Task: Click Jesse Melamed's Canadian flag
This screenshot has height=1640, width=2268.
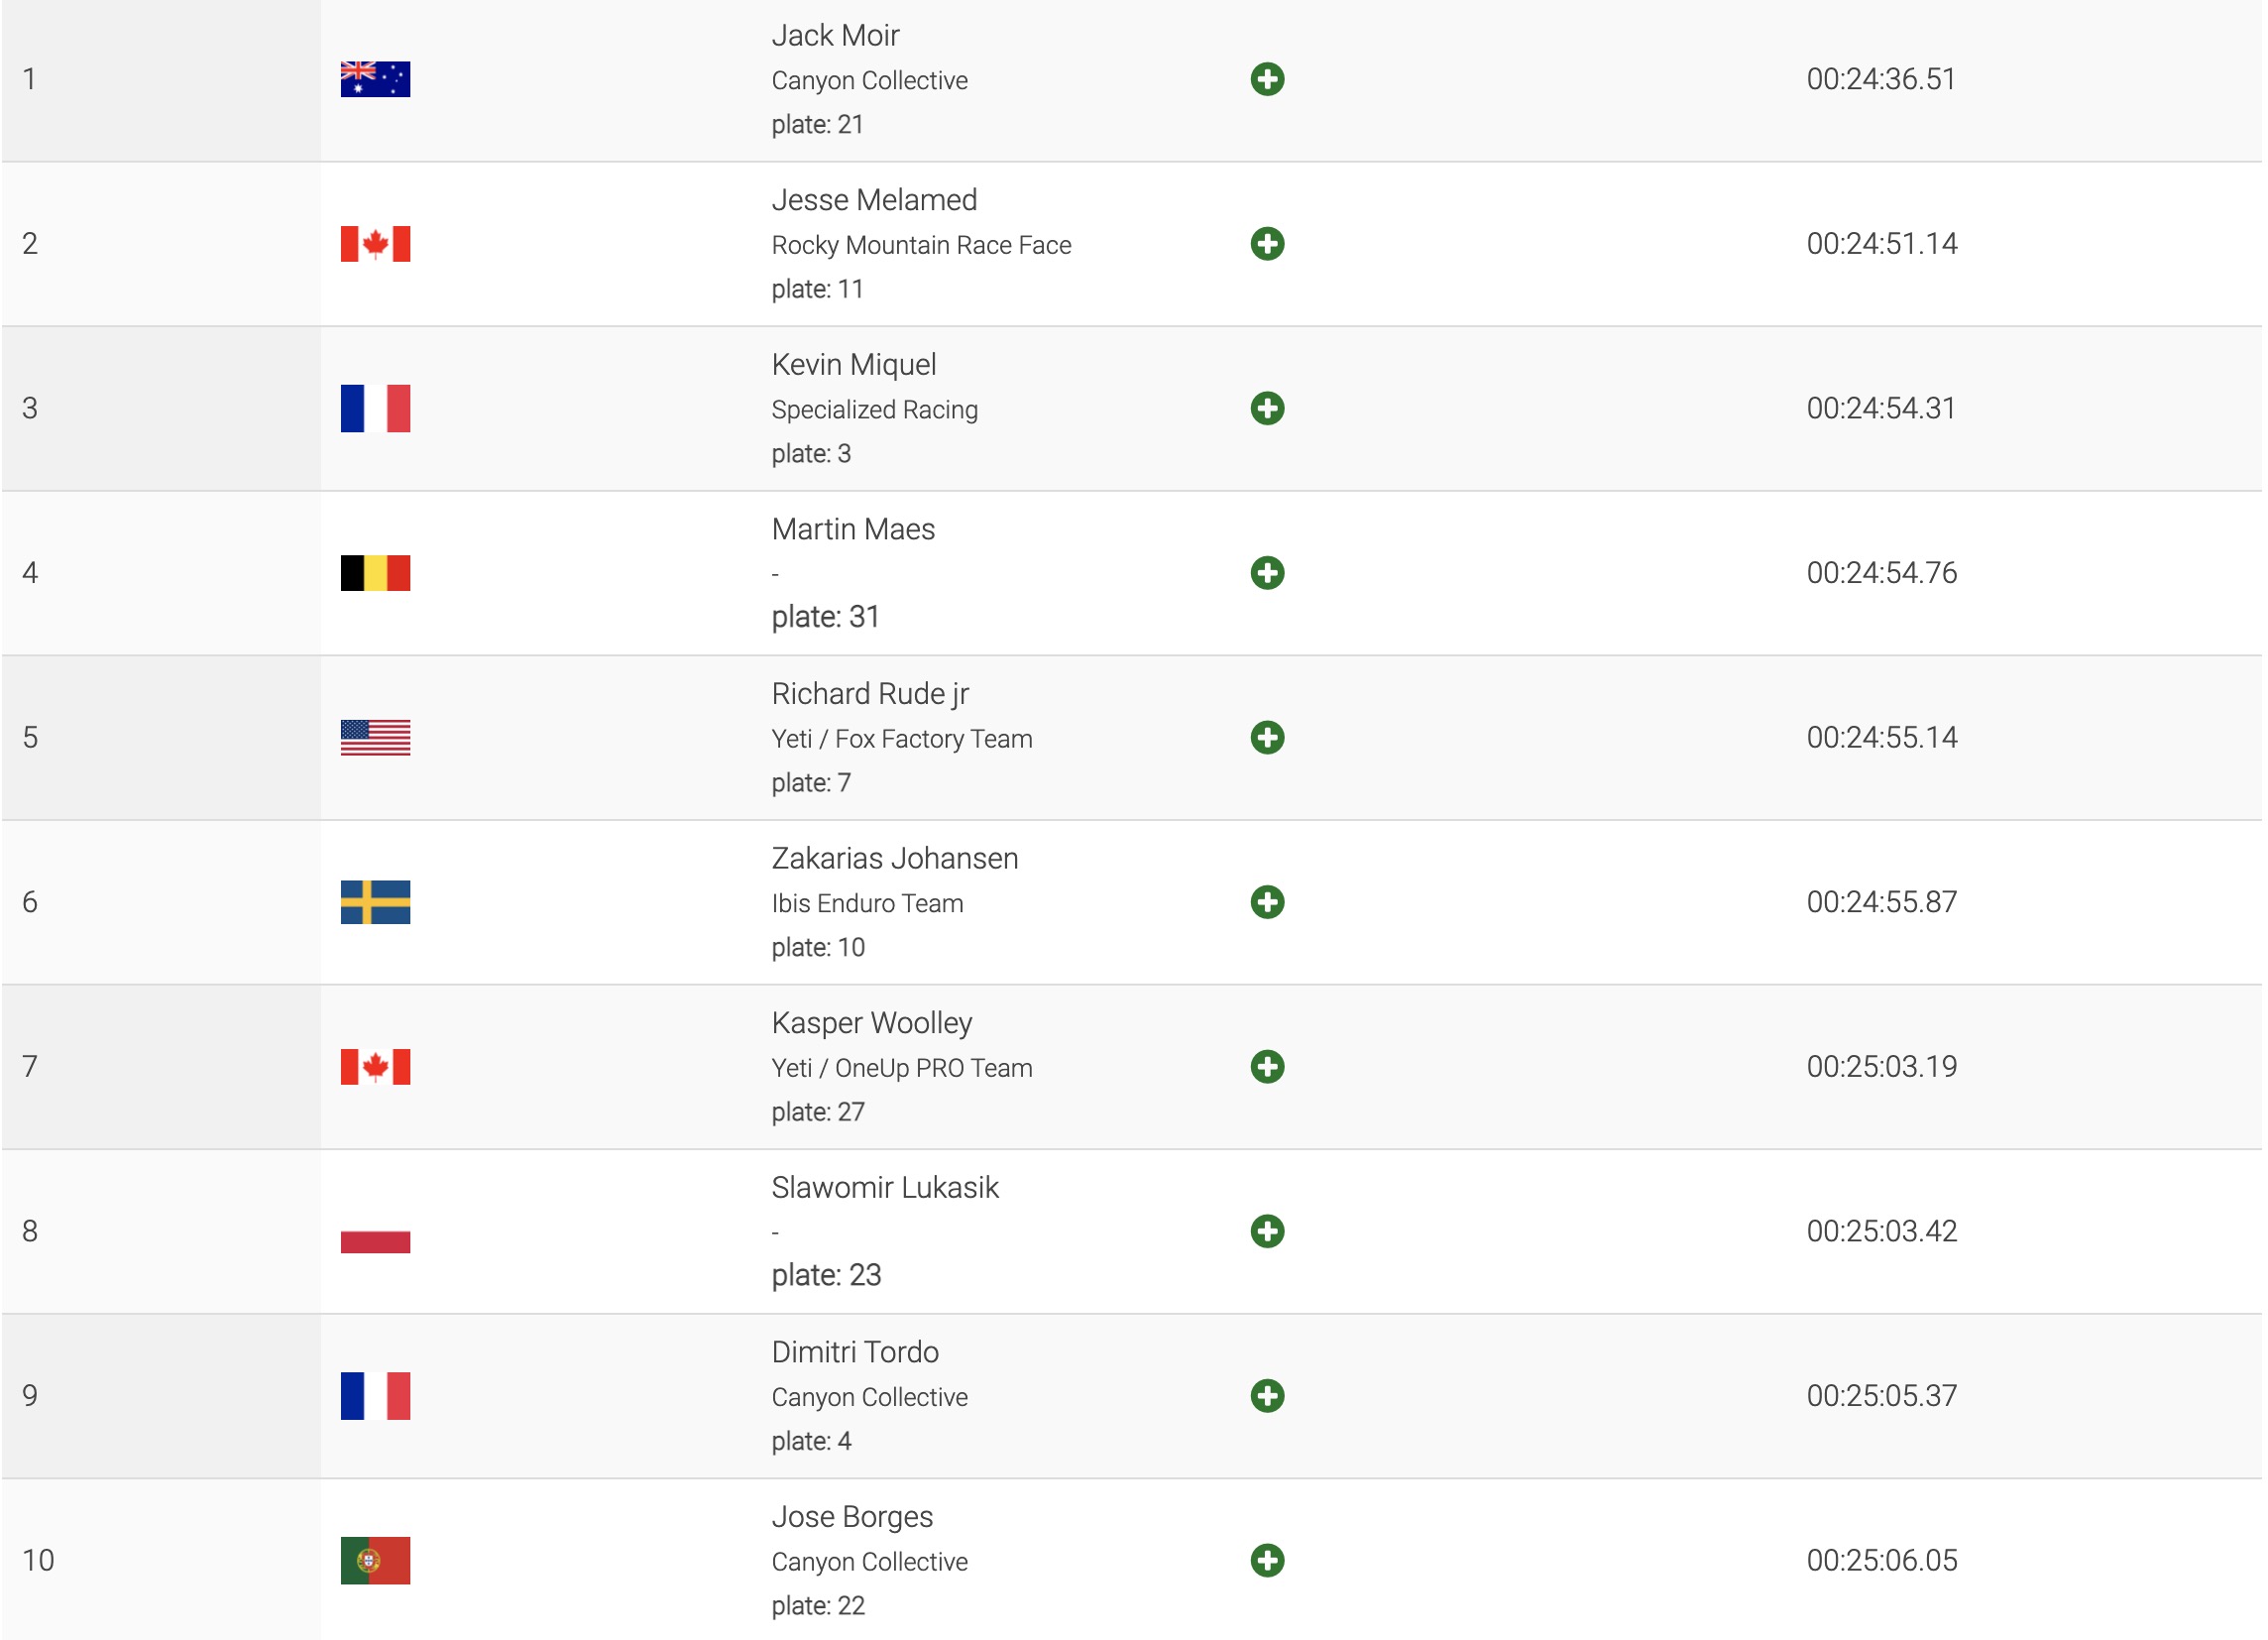Action: 375,244
